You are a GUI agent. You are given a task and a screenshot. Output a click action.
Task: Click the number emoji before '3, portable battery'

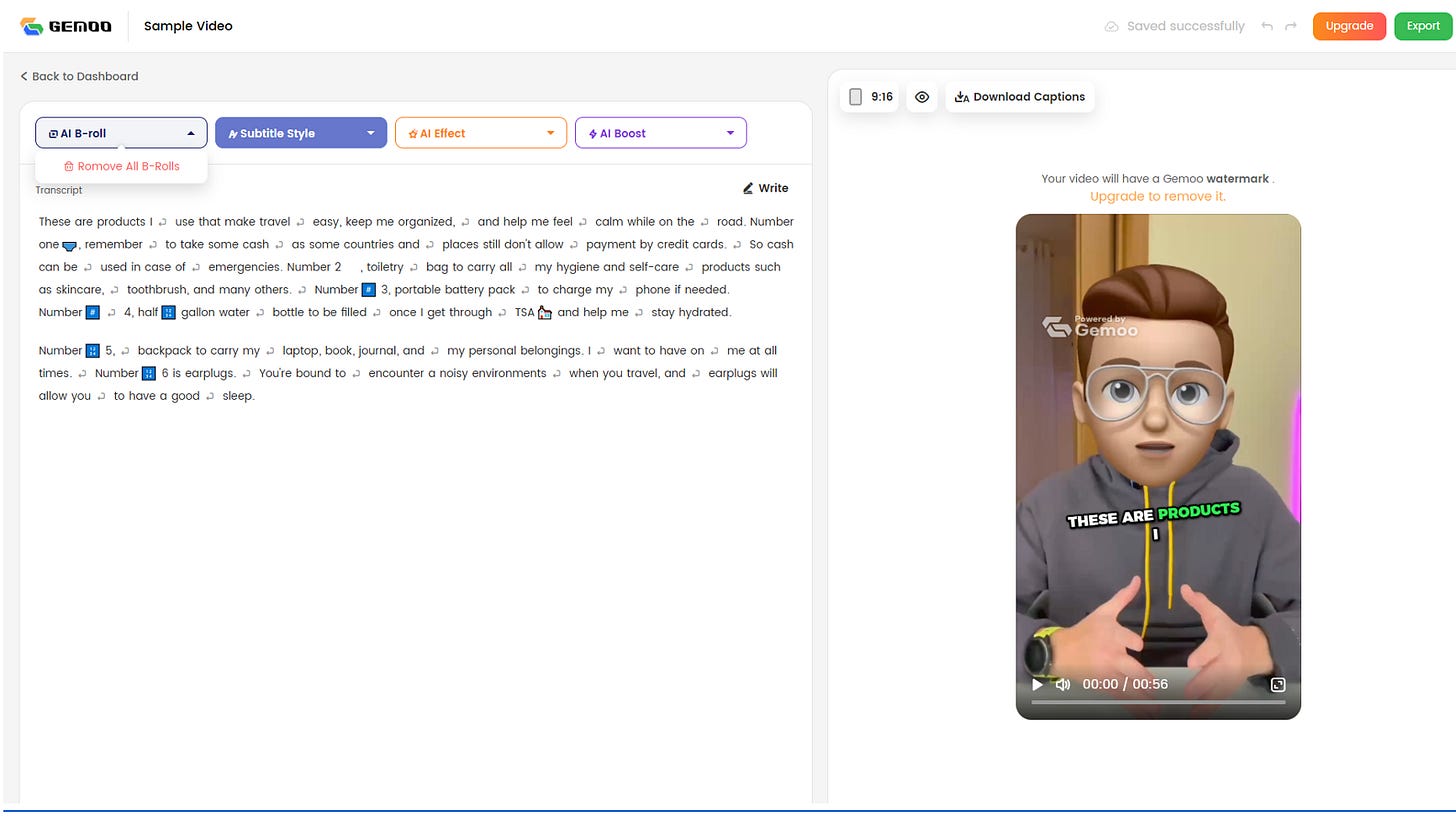click(x=368, y=290)
